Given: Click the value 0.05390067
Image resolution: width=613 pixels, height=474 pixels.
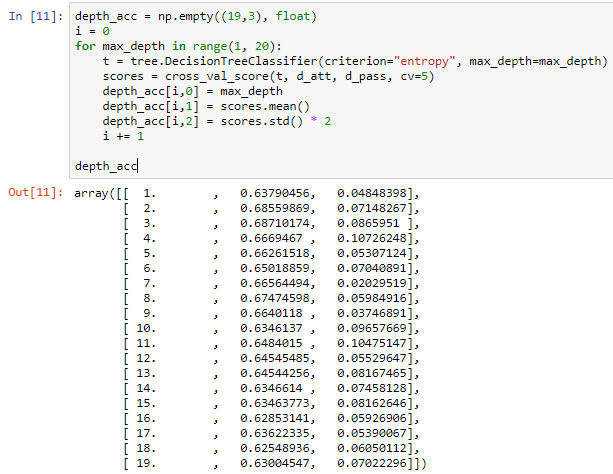Looking at the screenshot, I should point(372,433).
